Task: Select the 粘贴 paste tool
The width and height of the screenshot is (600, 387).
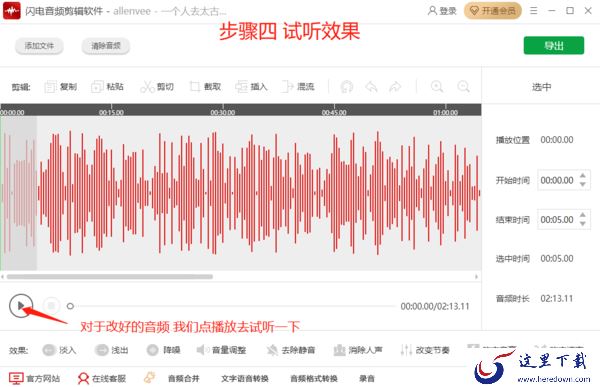Action: click(108, 87)
